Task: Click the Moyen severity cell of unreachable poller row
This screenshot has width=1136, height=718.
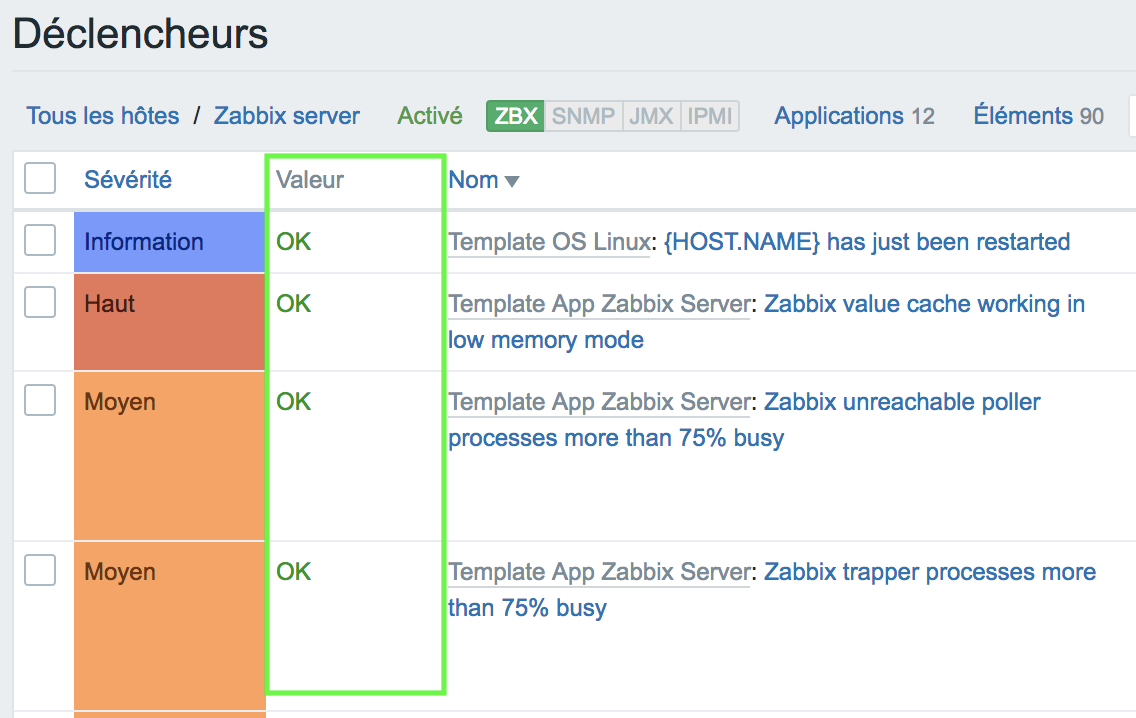Action: click(x=170, y=456)
